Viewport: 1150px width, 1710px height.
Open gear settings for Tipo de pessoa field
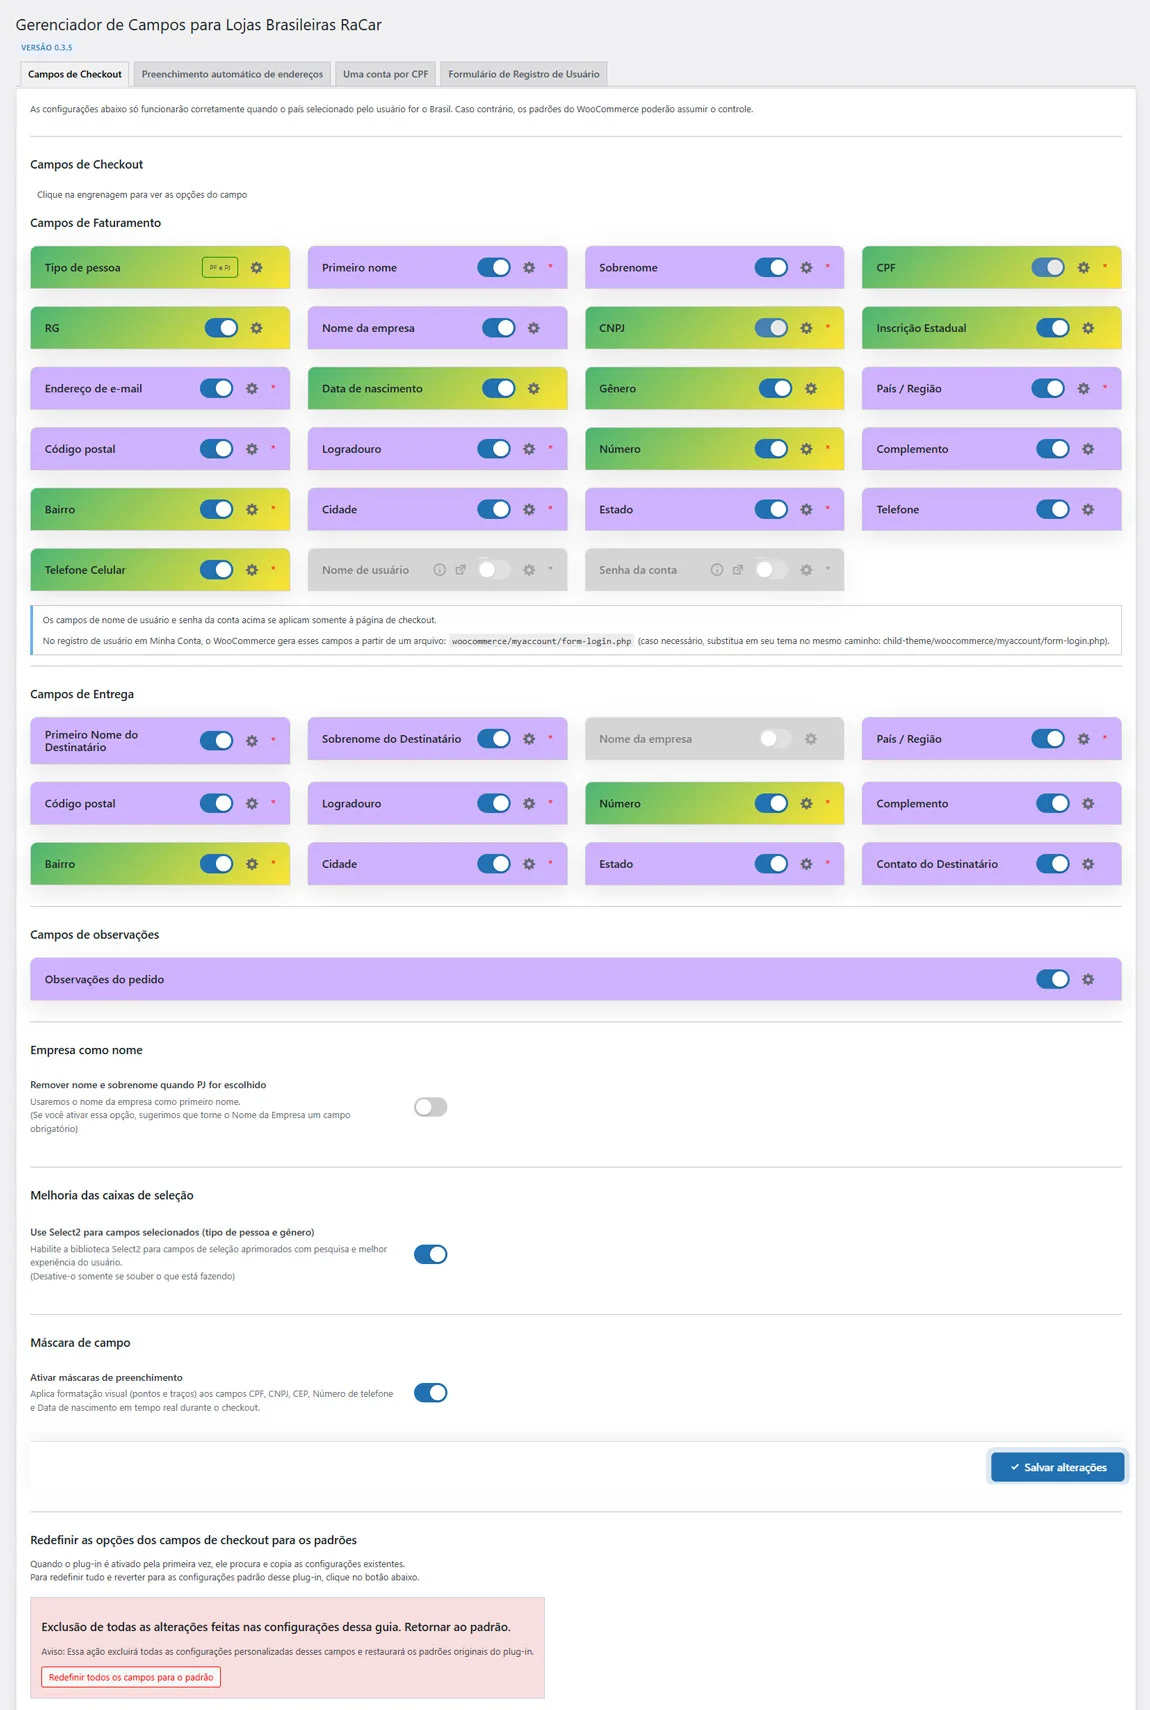pyautogui.click(x=257, y=268)
